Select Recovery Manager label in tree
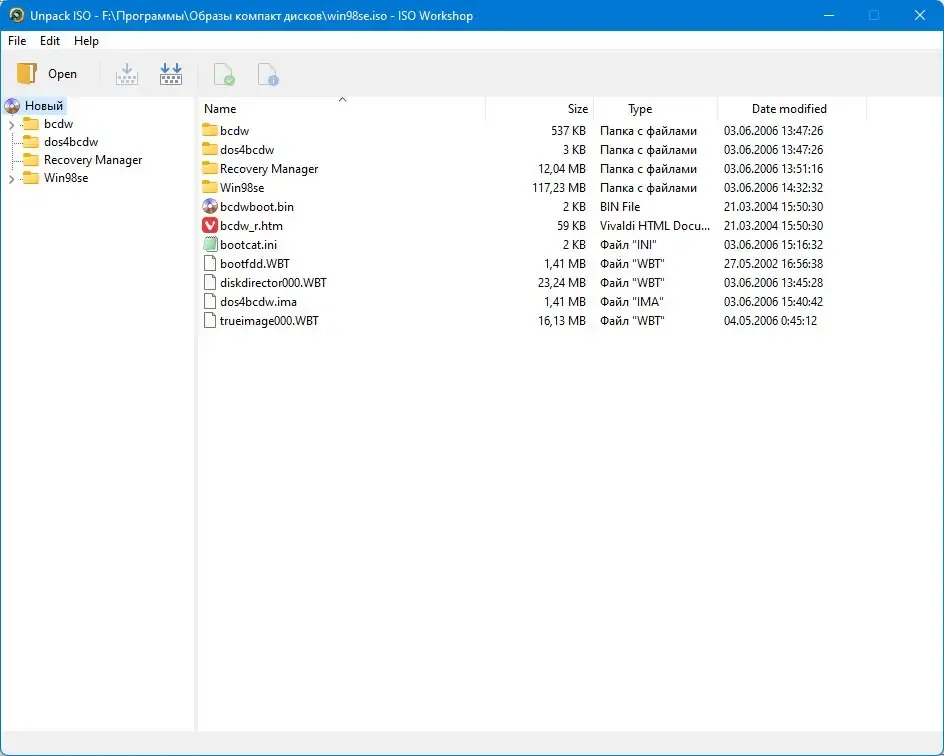The image size is (944, 756). click(93, 160)
